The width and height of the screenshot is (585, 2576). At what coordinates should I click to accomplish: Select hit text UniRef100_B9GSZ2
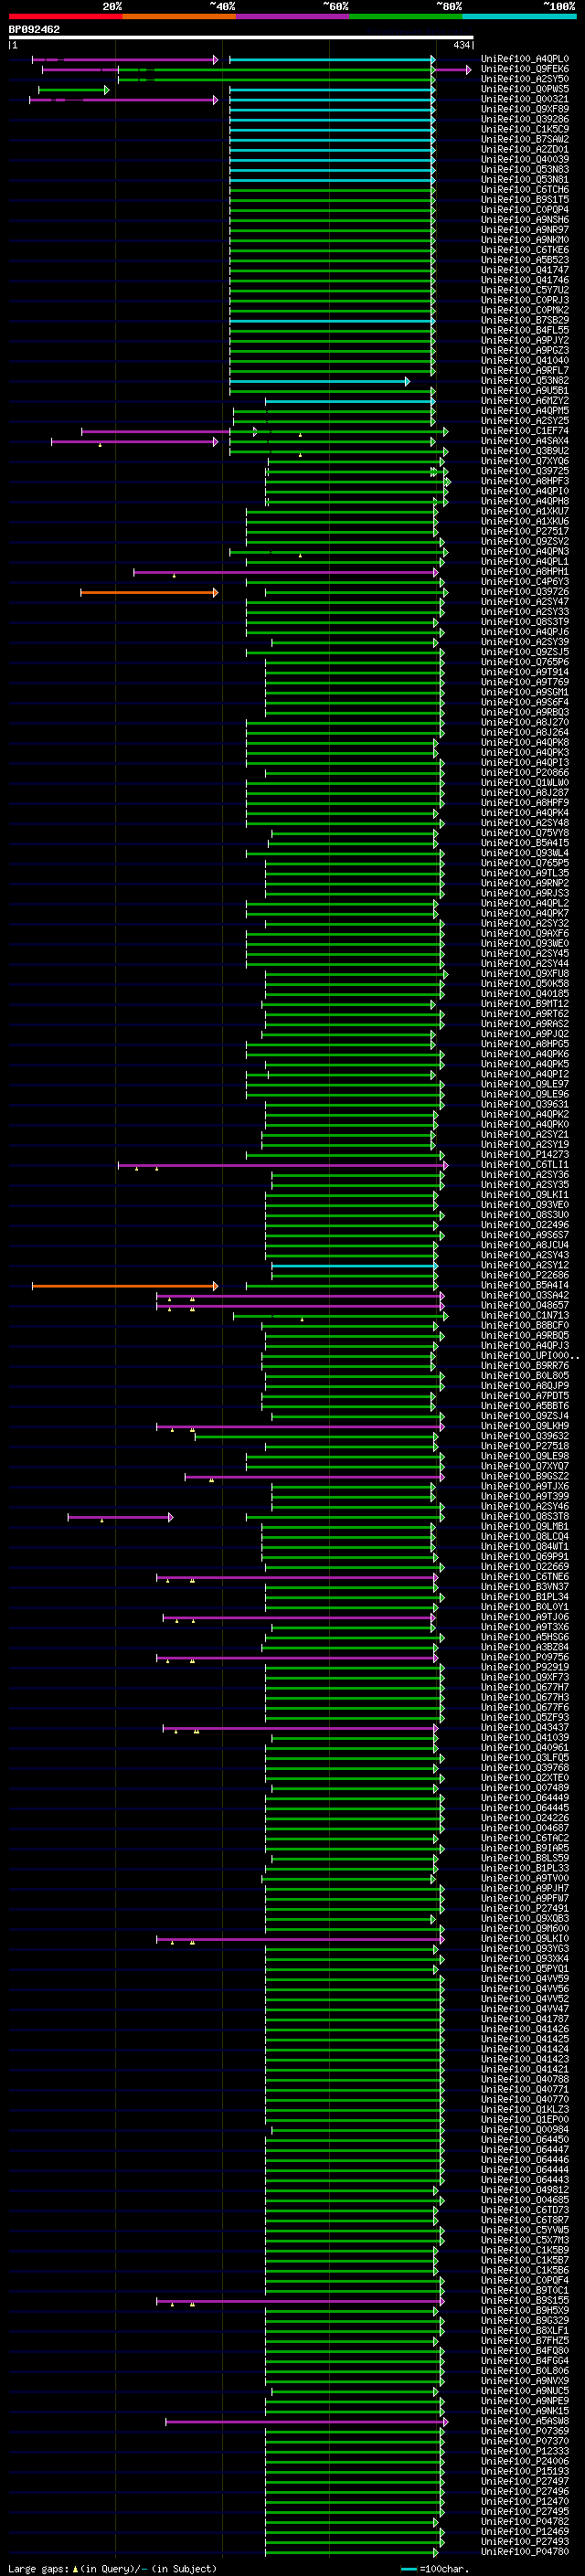525,1477
